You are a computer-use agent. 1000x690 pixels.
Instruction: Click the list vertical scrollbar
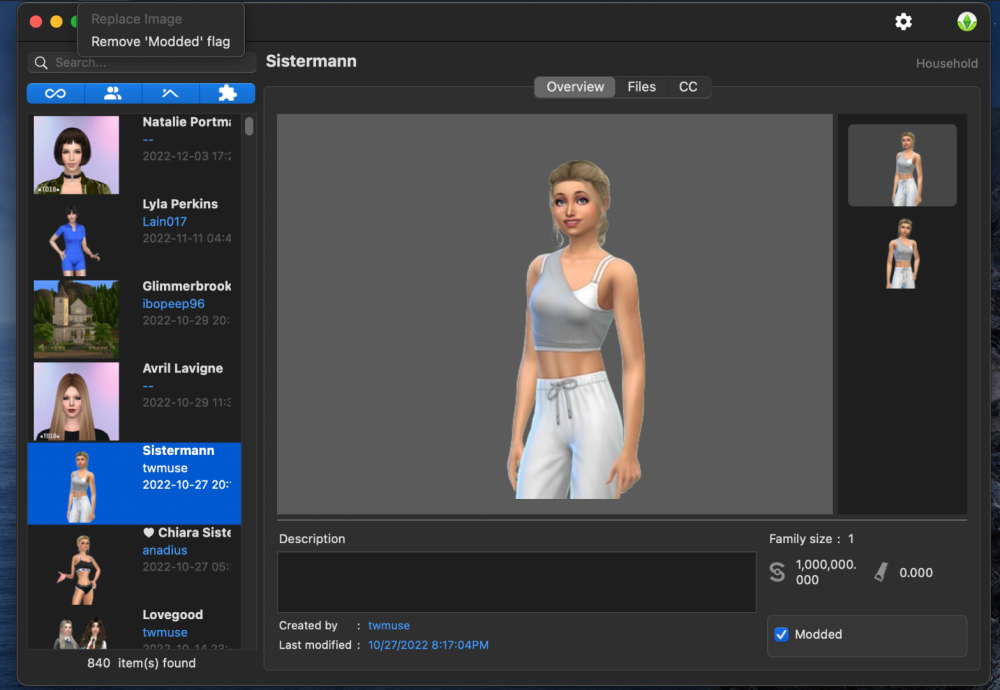249,126
